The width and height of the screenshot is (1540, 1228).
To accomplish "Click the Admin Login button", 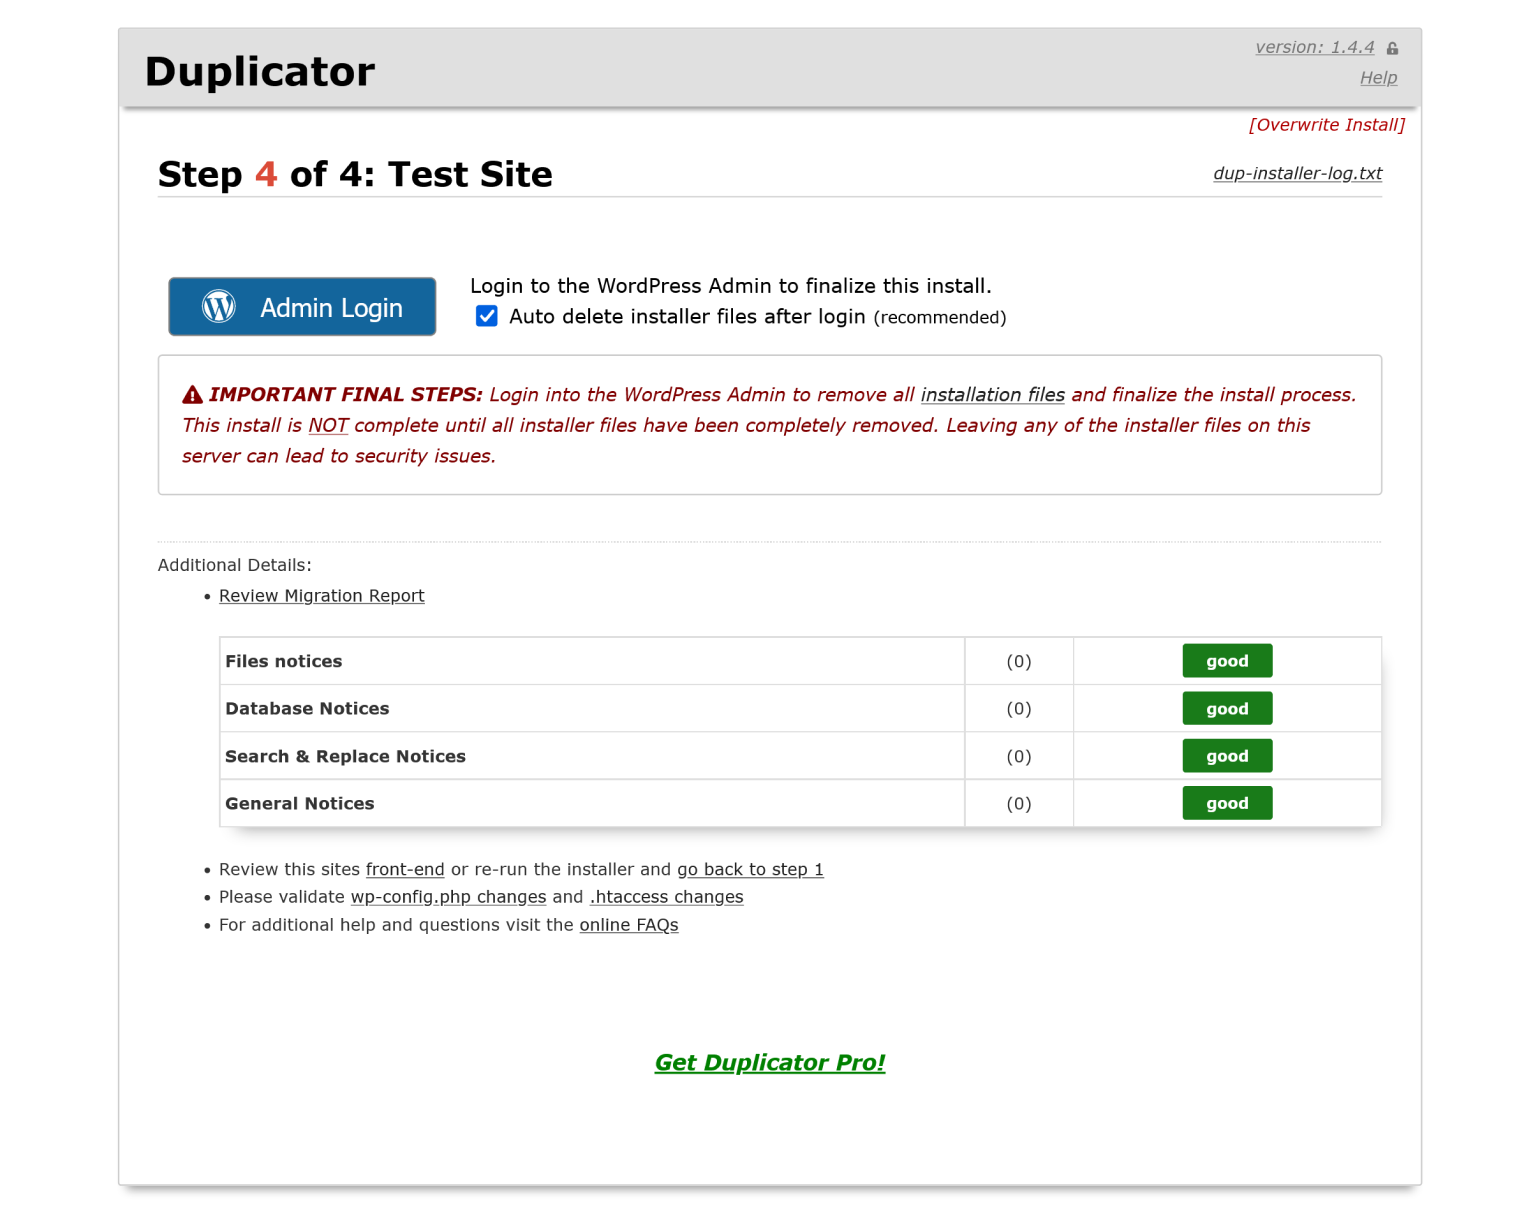I will coord(302,306).
